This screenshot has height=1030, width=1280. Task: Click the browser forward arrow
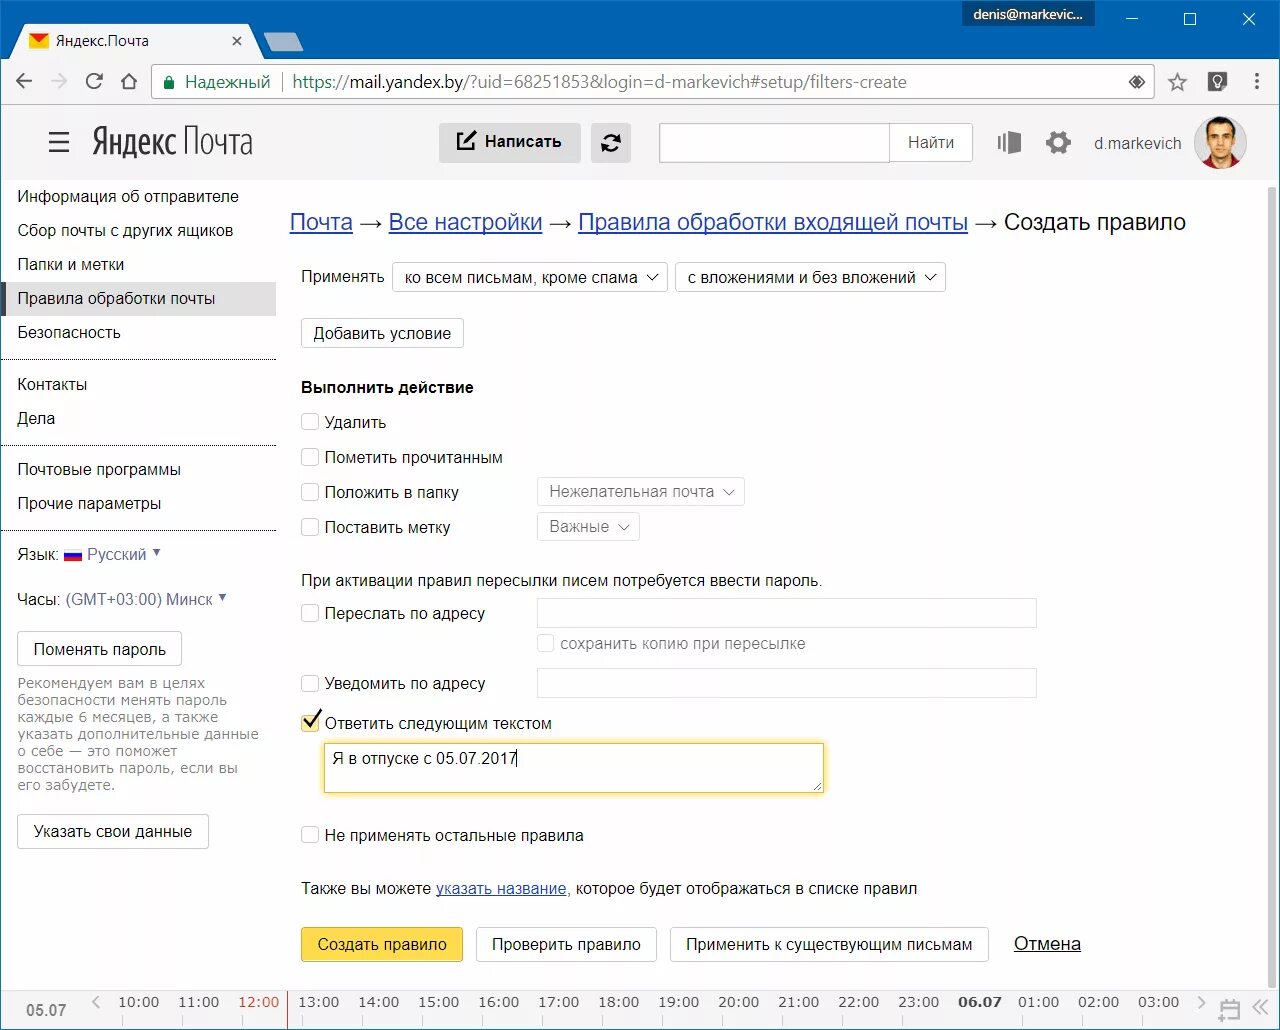pos(59,82)
